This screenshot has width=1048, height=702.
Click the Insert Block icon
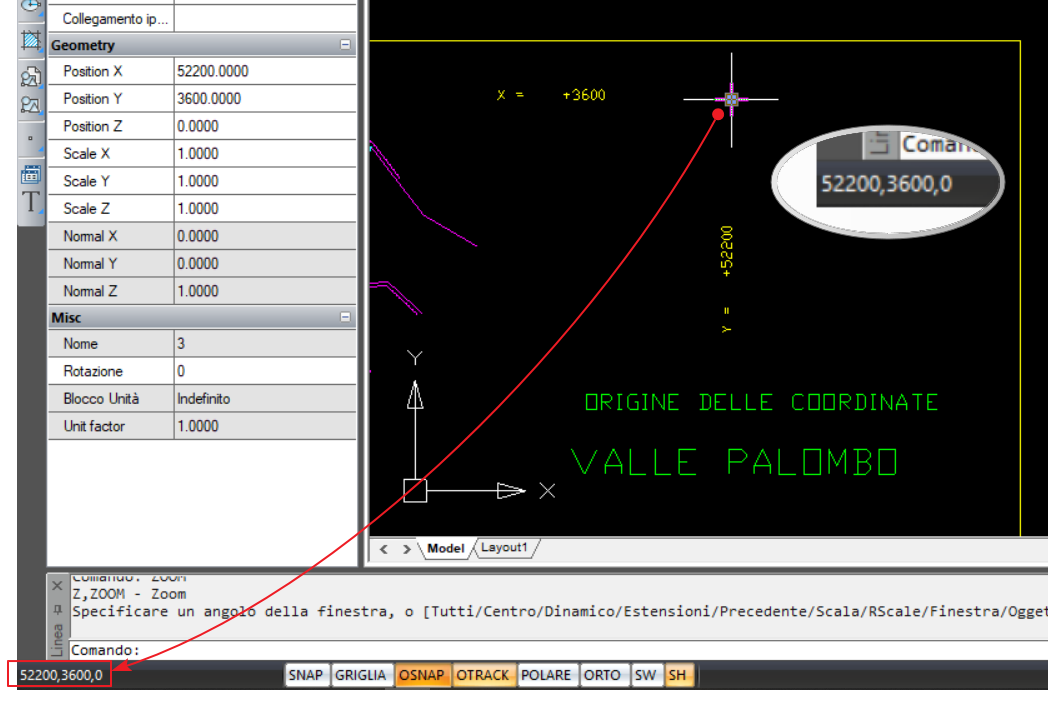point(30,76)
